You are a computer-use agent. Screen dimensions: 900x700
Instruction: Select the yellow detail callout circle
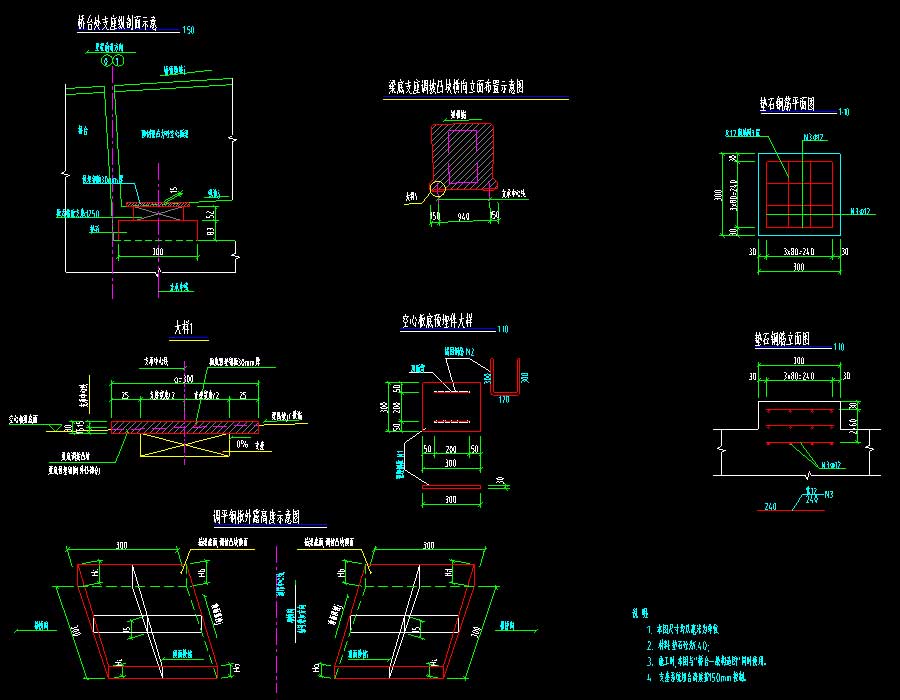tap(436, 187)
